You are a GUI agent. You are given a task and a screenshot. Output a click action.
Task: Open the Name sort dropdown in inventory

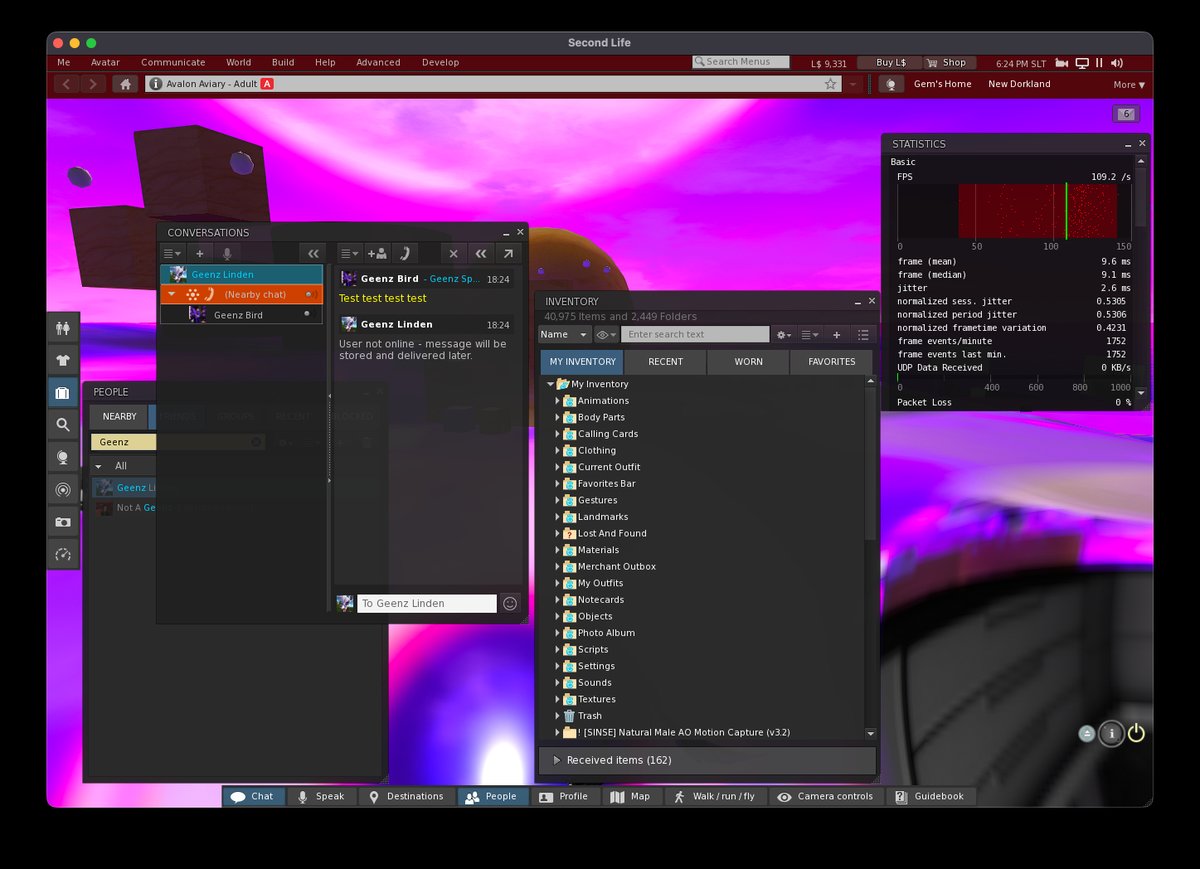tap(565, 334)
